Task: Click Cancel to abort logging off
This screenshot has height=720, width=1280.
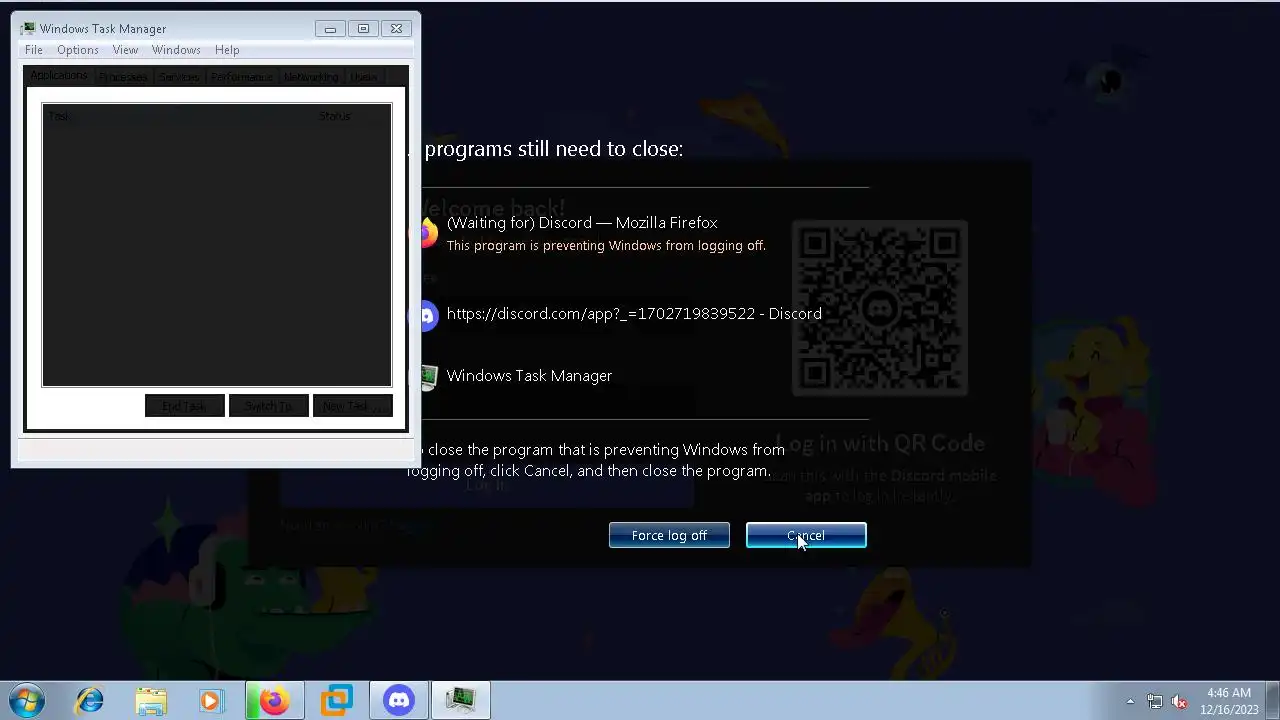Action: [x=806, y=535]
